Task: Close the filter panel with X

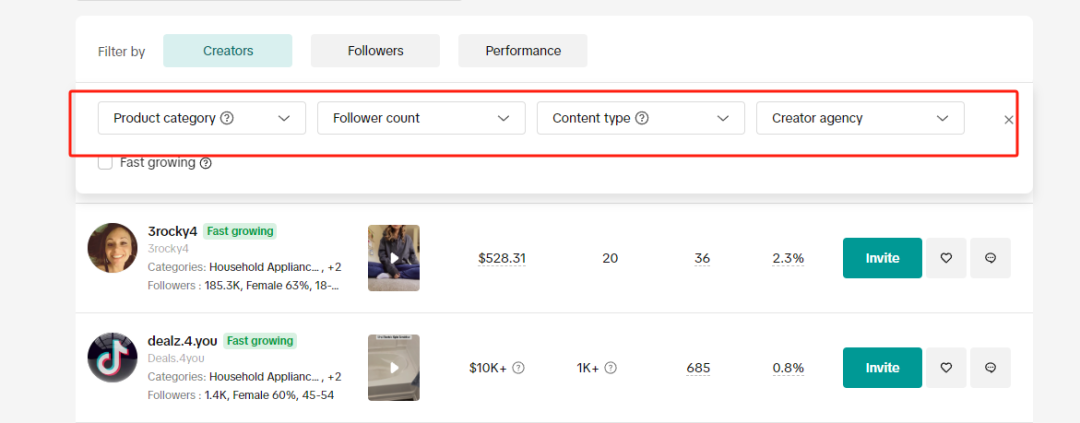Action: 1008,120
